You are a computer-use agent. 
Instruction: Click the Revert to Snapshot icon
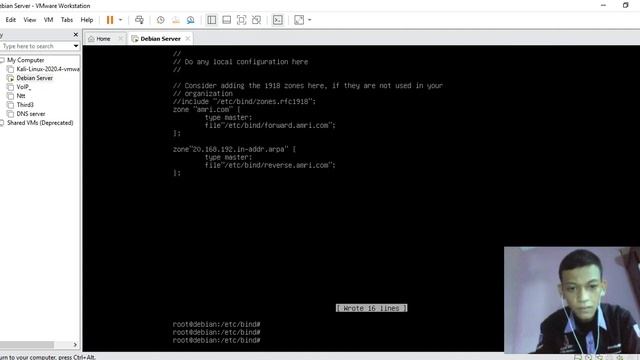click(176, 20)
